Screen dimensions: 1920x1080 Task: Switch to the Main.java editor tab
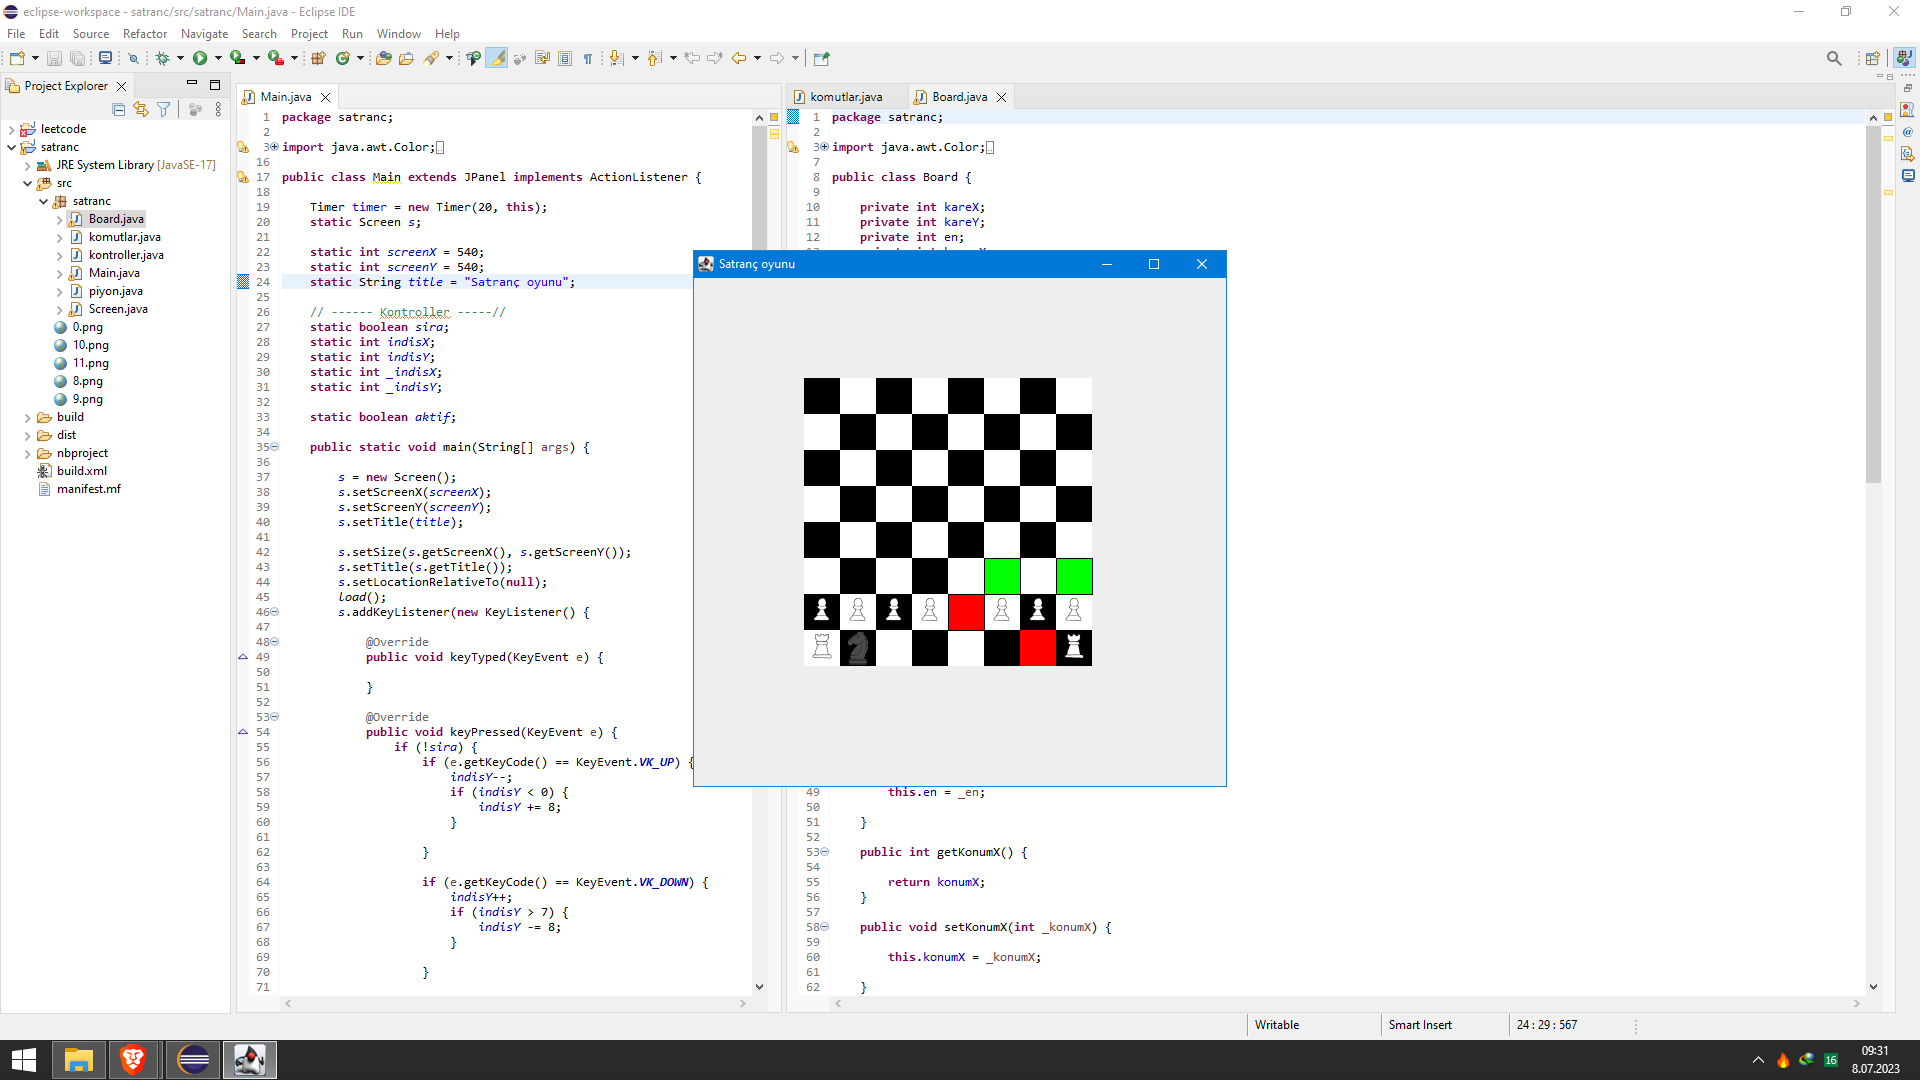pos(285,97)
